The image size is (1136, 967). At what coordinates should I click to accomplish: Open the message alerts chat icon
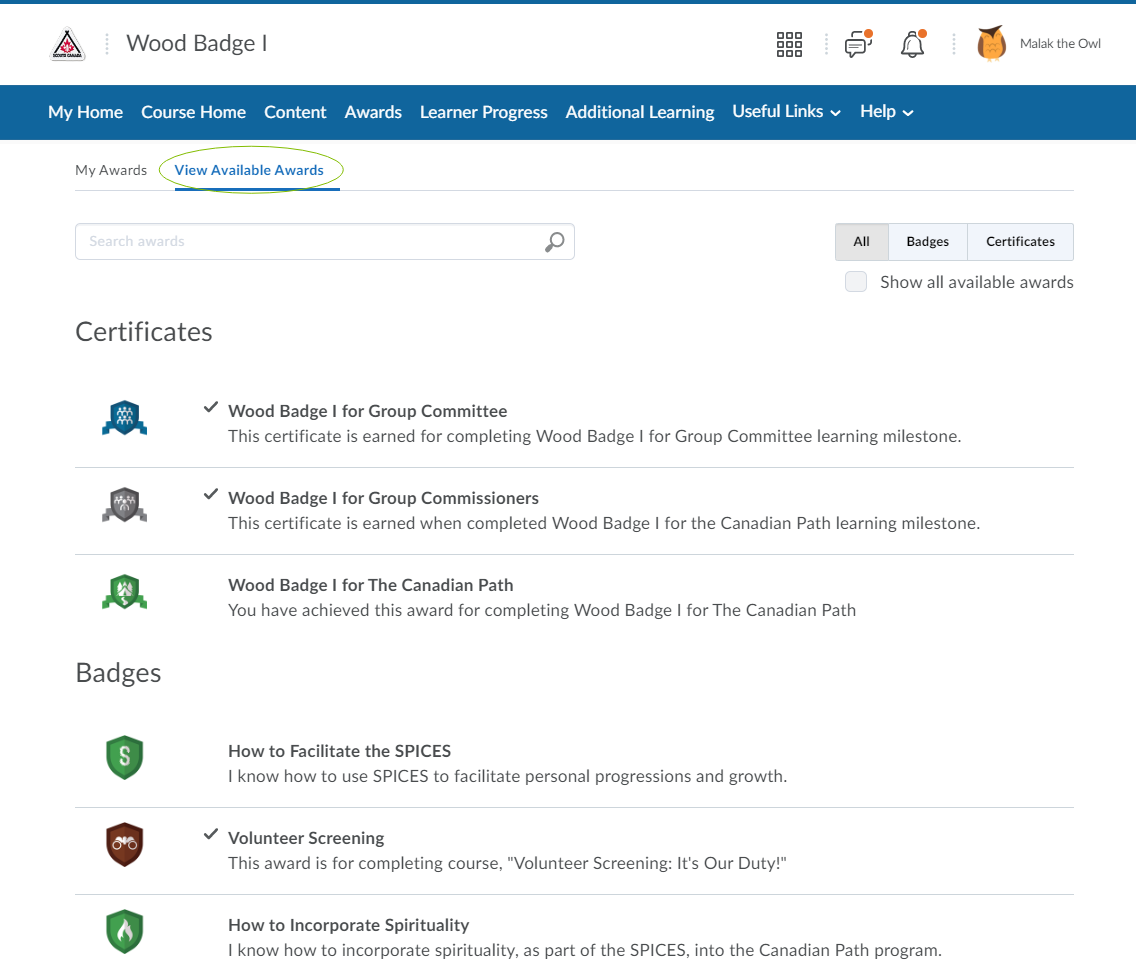click(858, 44)
